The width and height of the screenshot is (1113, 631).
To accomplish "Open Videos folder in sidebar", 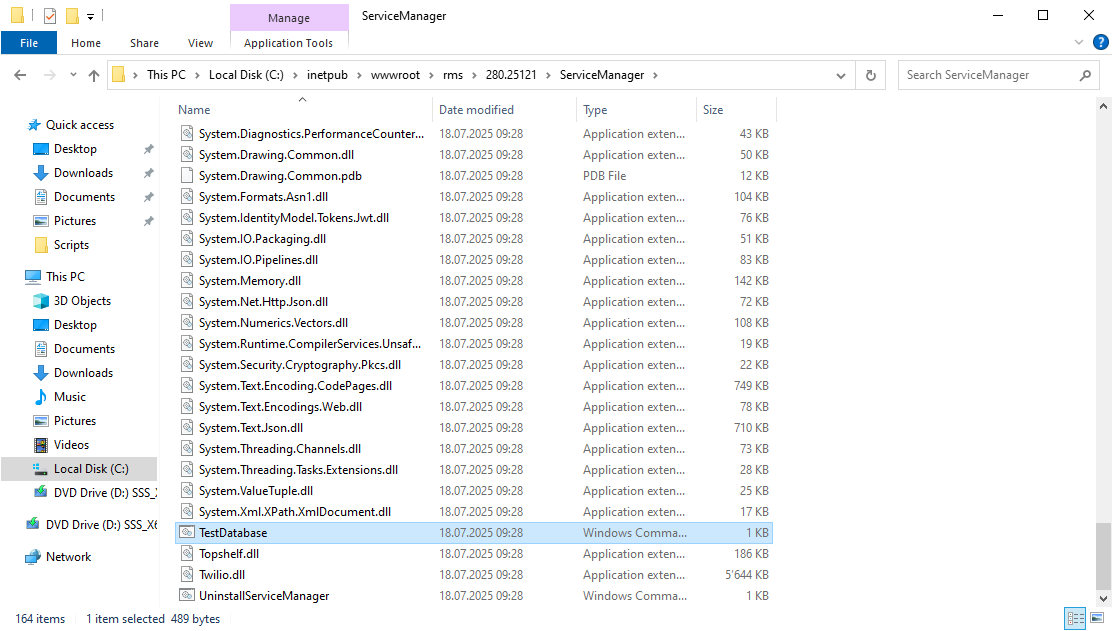I will point(71,445).
